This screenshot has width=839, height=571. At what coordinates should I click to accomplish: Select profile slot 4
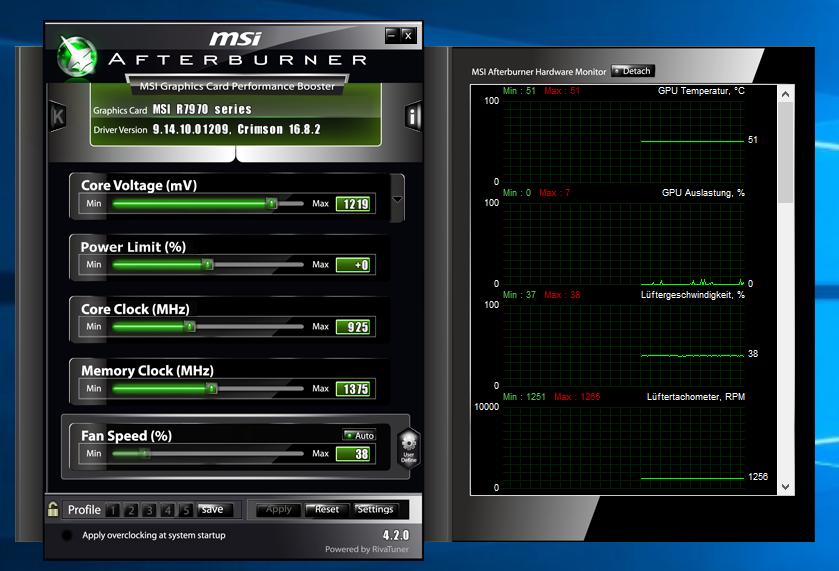(167, 510)
